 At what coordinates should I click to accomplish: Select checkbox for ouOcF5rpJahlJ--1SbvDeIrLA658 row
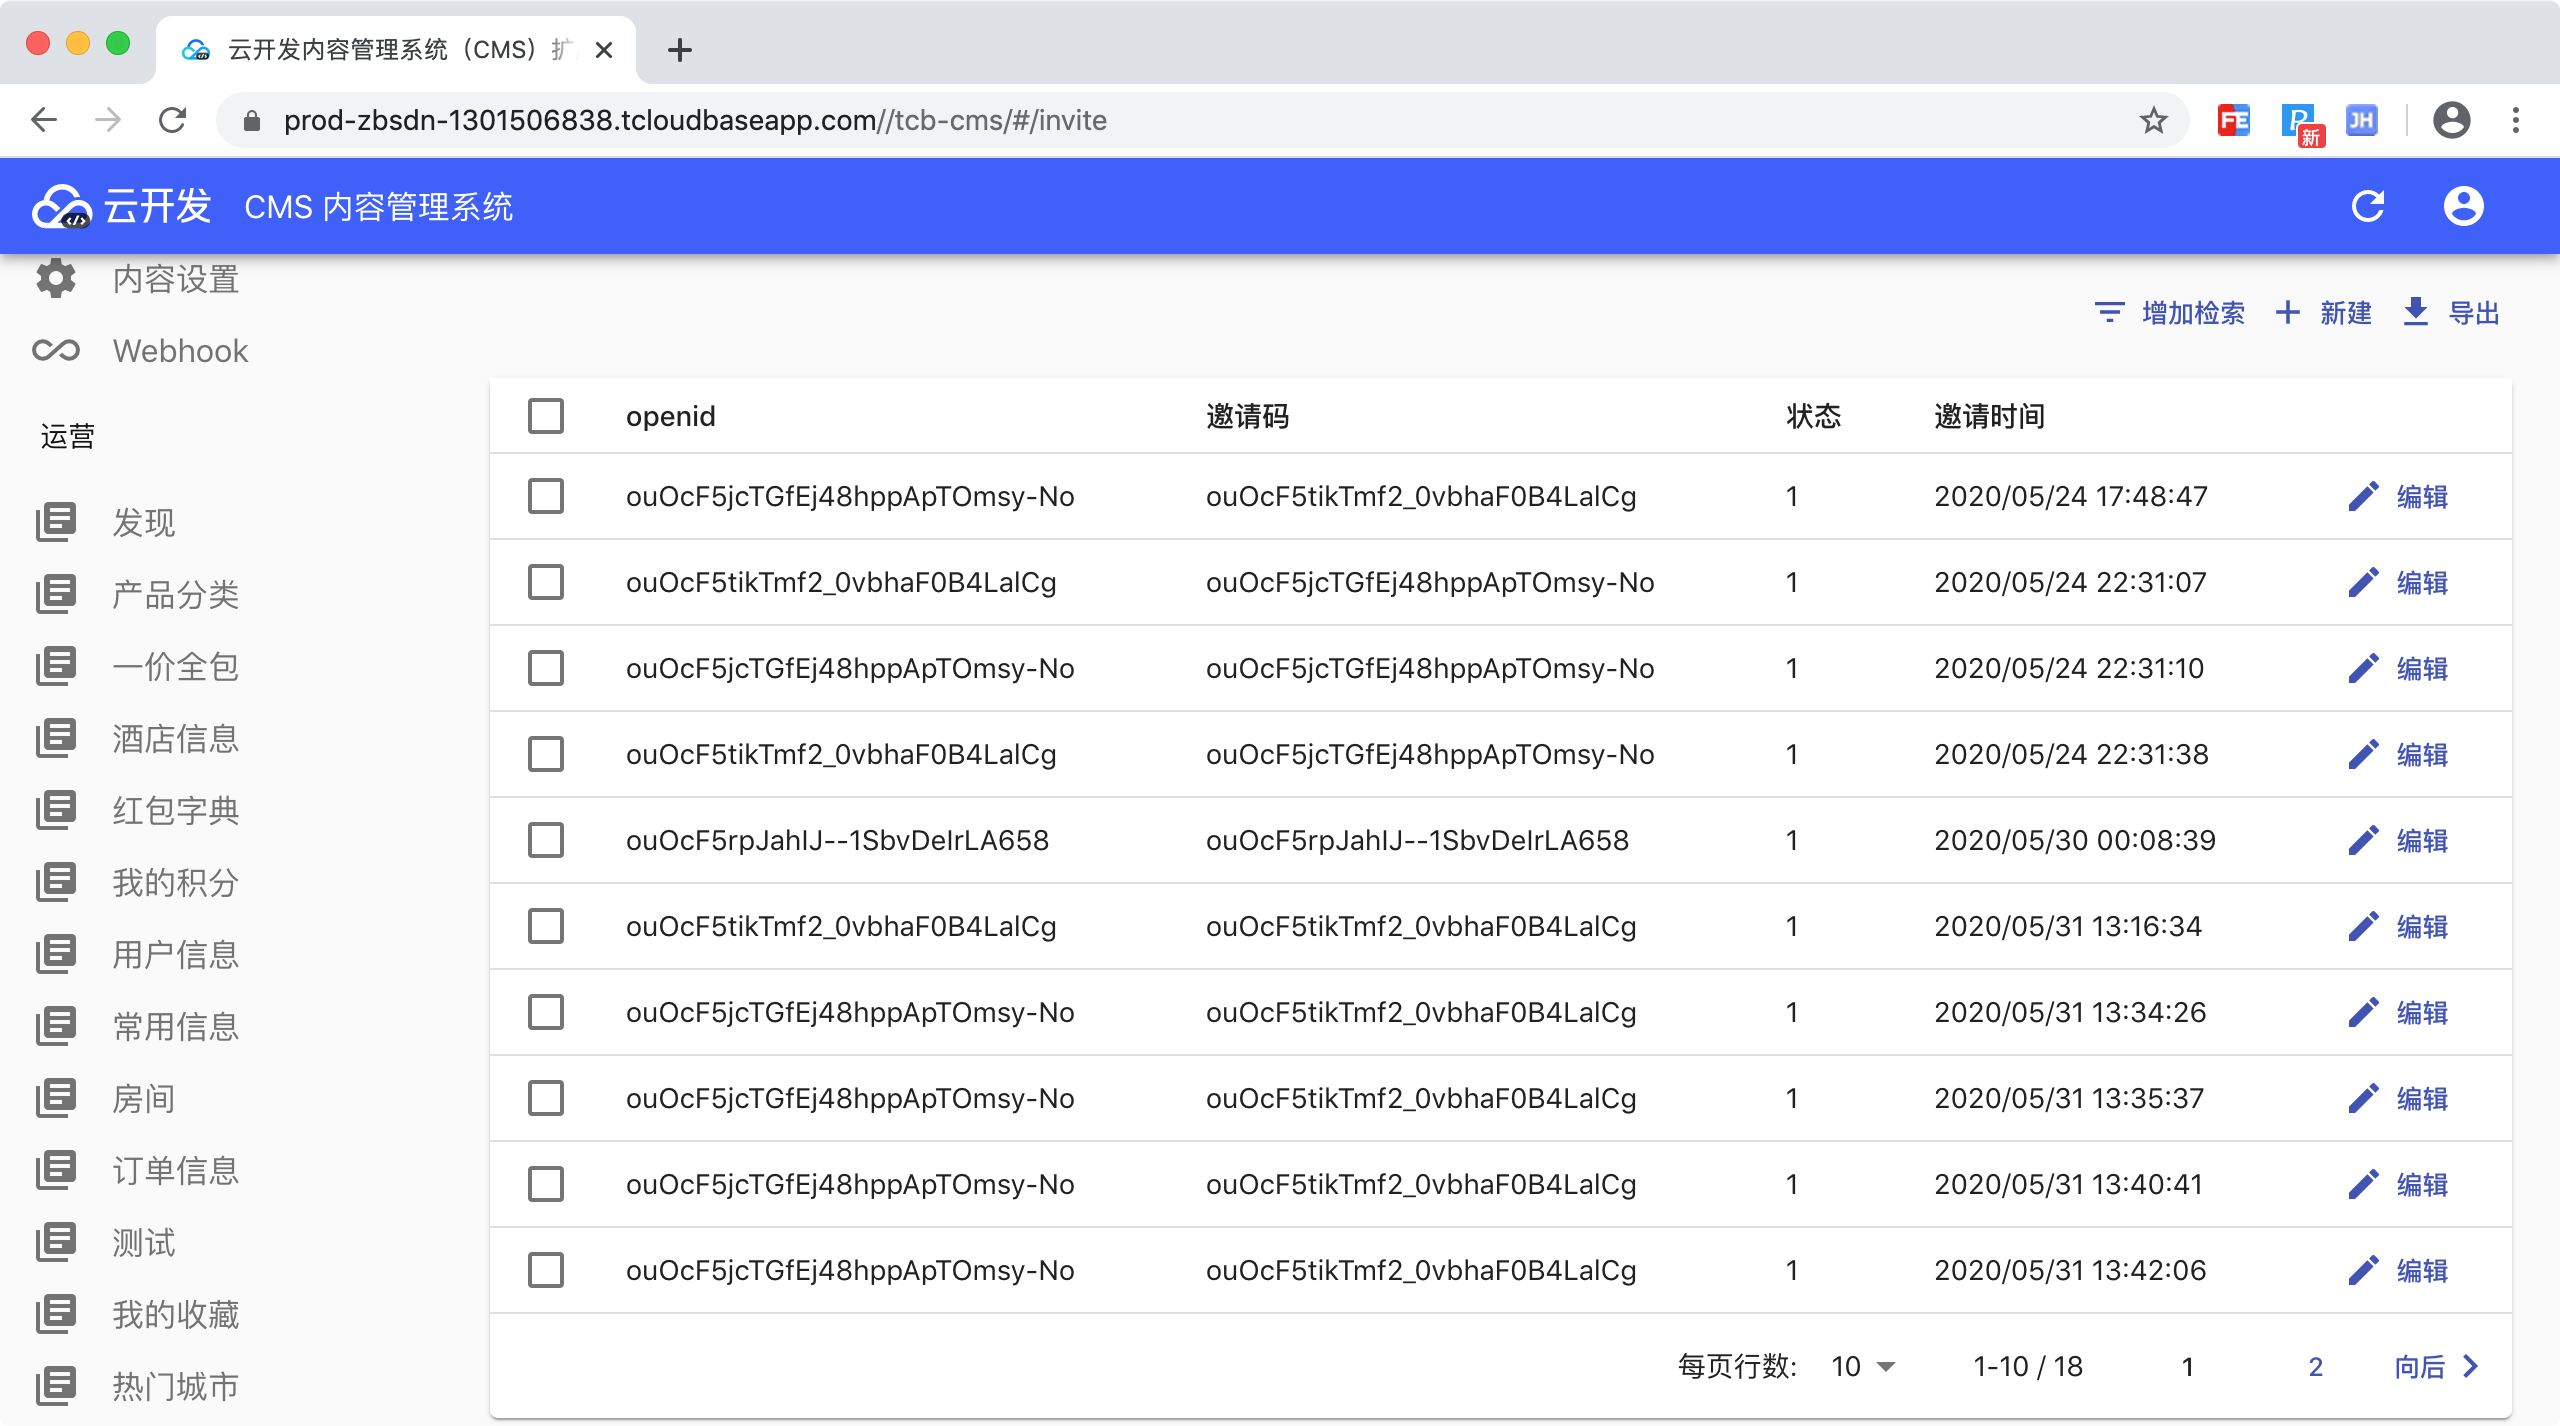click(x=546, y=840)
